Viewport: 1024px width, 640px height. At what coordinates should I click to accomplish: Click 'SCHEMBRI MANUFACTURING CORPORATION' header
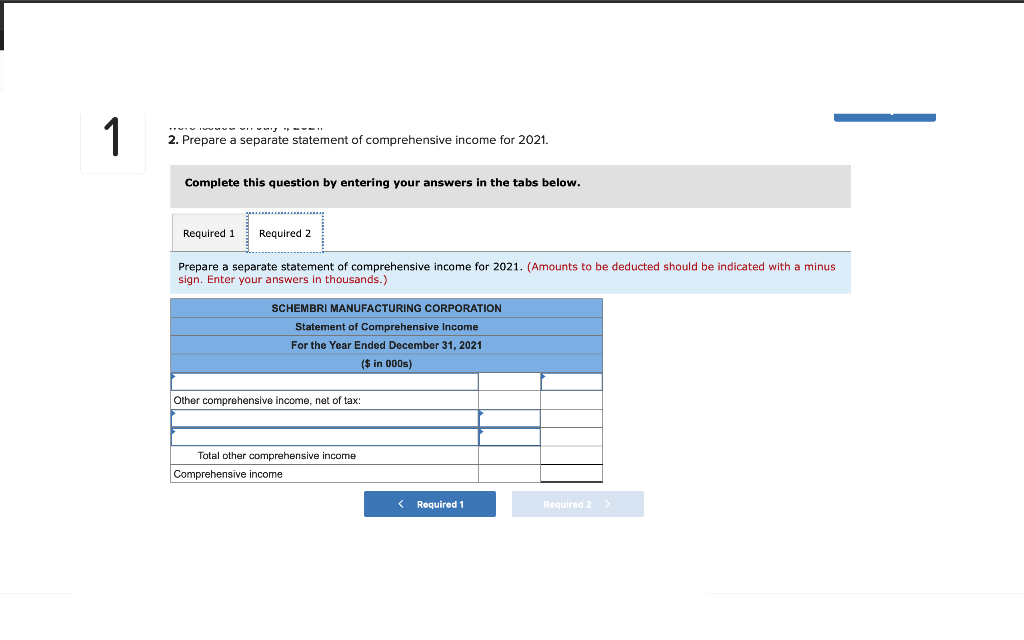tap(387, 308)
